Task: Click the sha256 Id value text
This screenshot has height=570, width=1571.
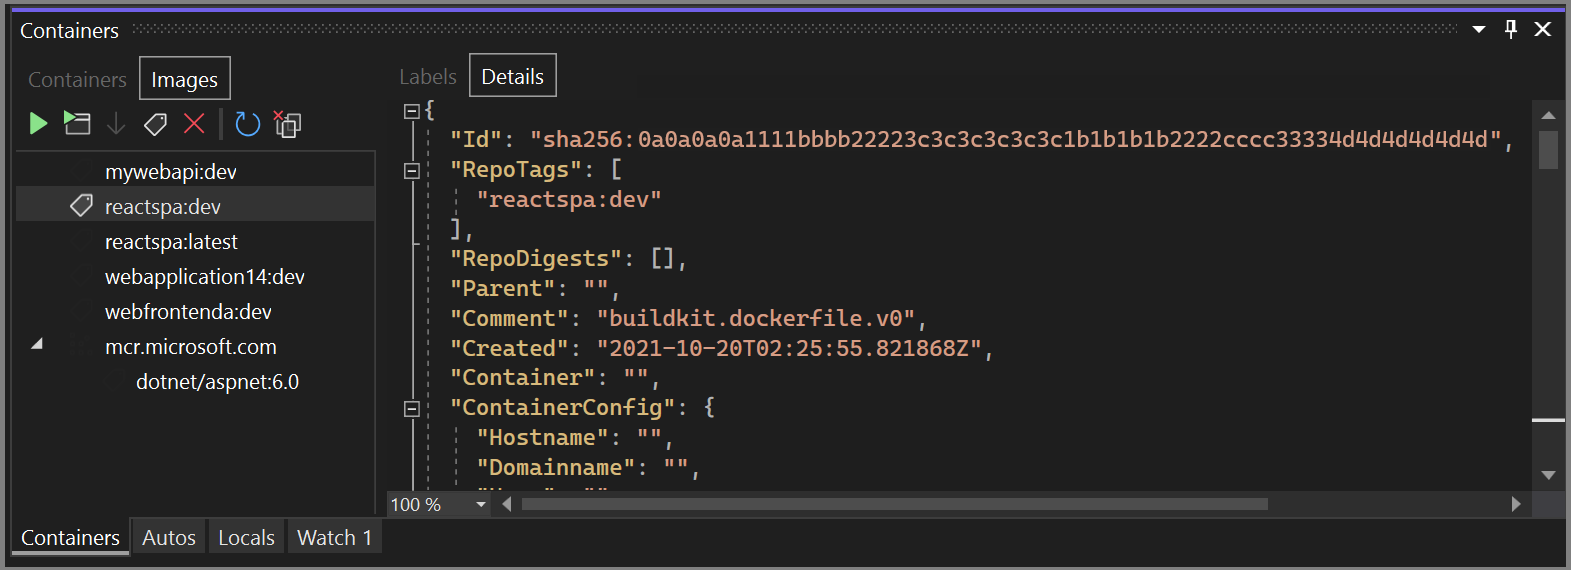Action: (x=1016, y=140)
